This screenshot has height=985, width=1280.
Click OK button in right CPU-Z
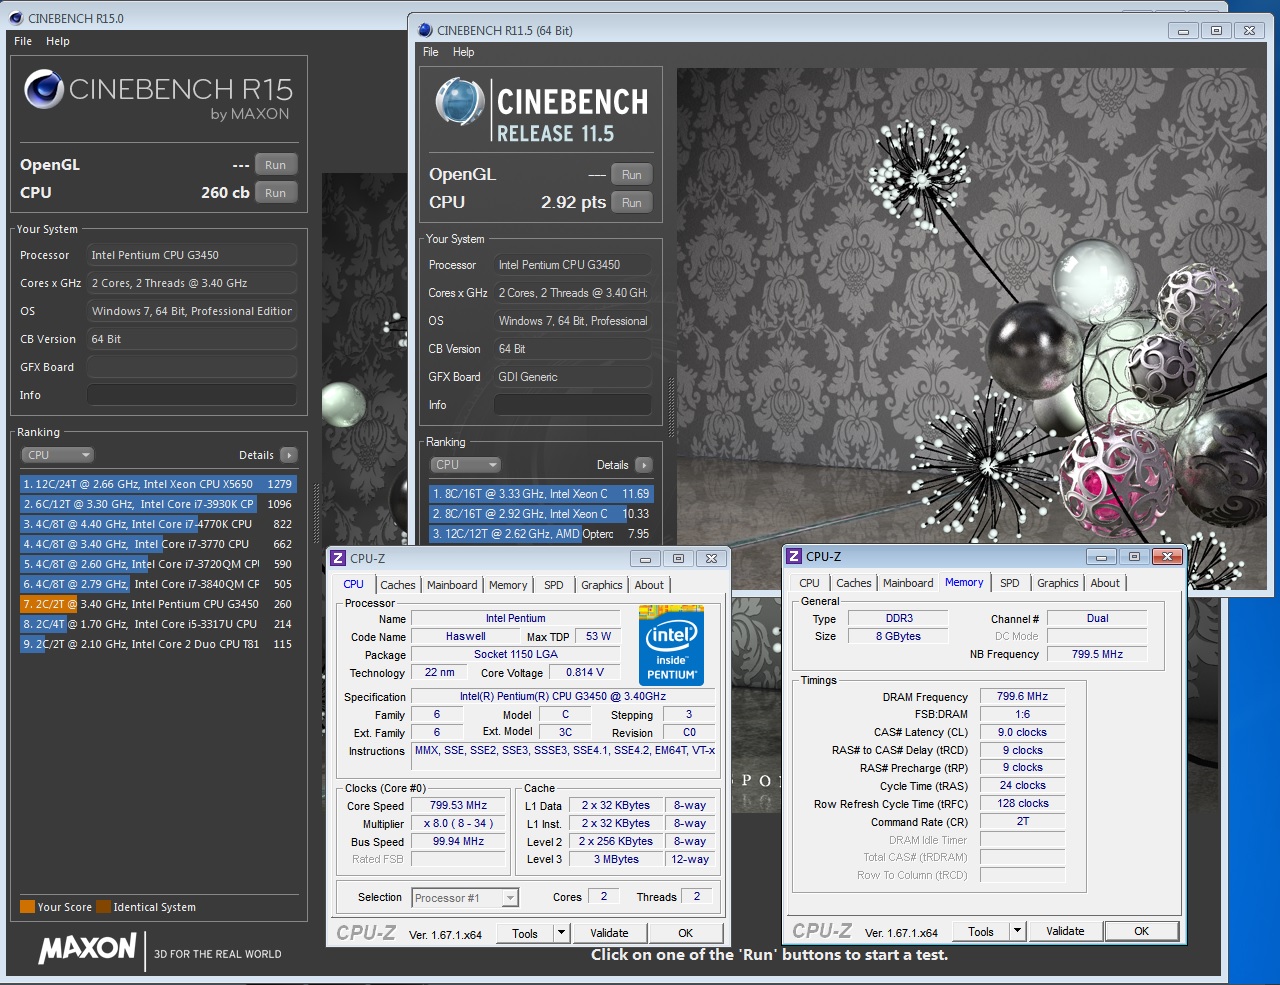pos(1141,931)
